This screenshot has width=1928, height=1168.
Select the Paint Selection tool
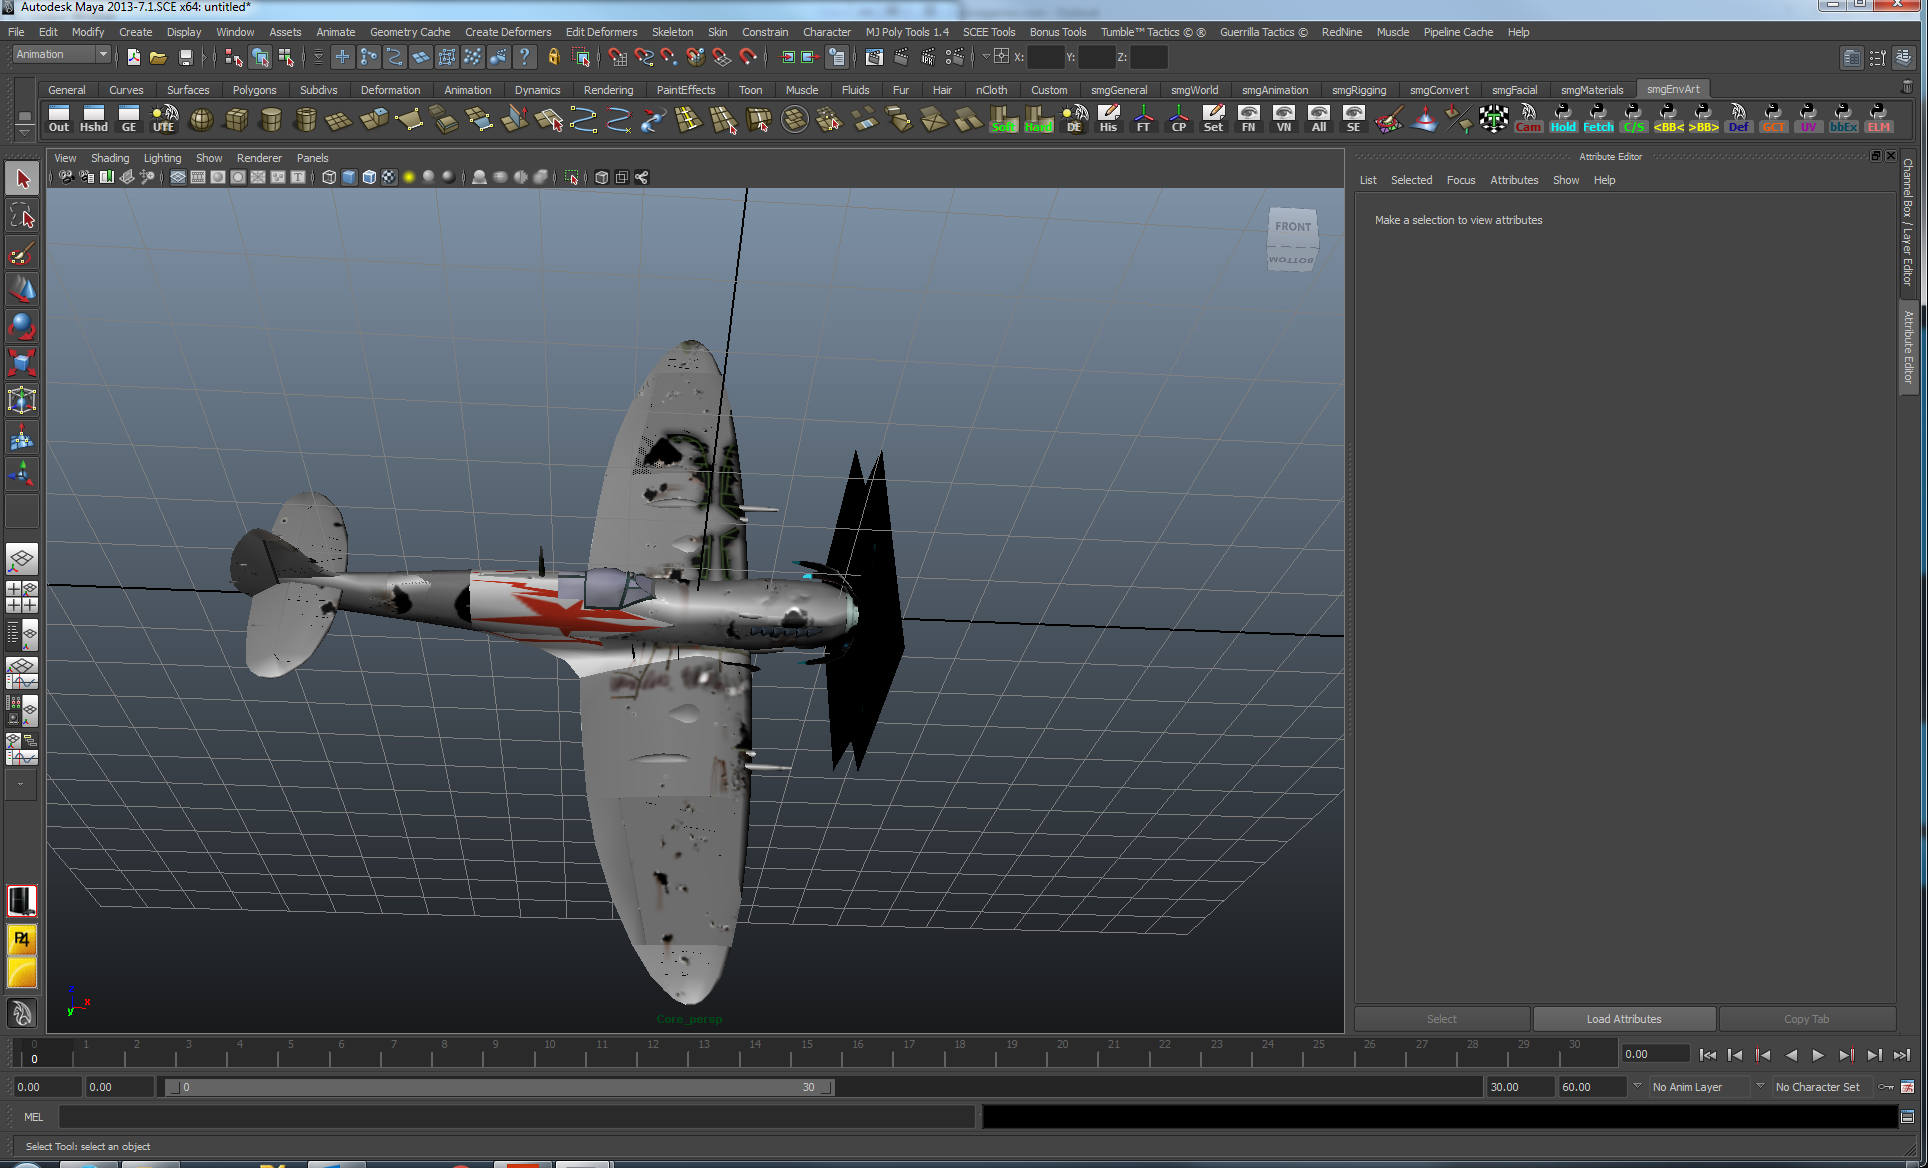tap(22, 253)
